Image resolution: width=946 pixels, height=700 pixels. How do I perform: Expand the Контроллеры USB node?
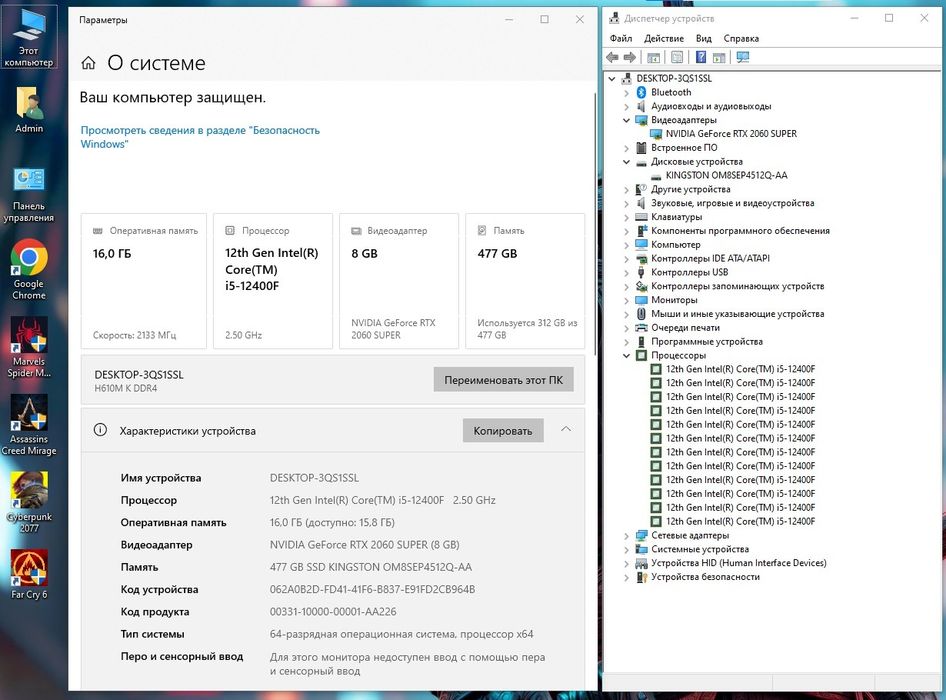(626, 273)
